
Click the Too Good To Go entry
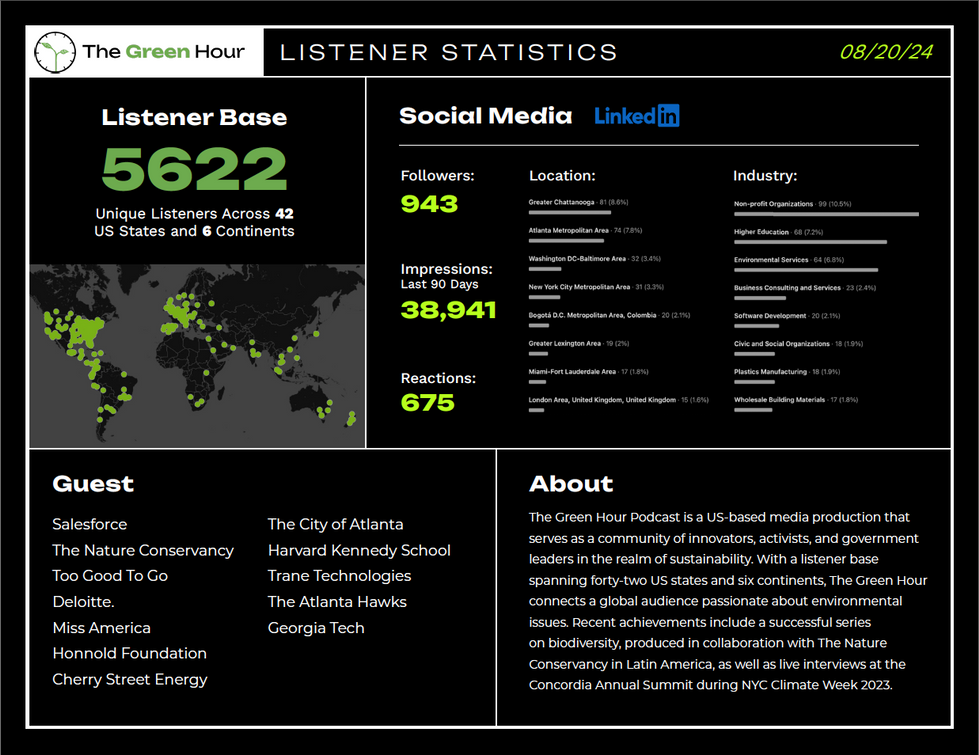pyautogui.click(x=111, y=576)
